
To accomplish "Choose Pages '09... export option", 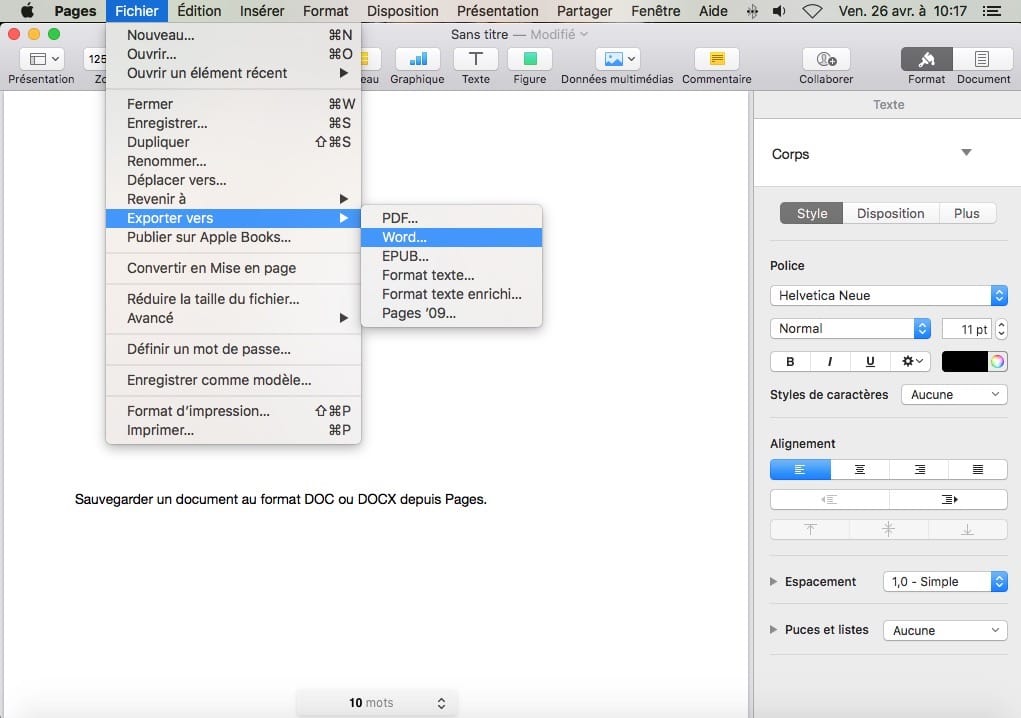I will (451, 313).
